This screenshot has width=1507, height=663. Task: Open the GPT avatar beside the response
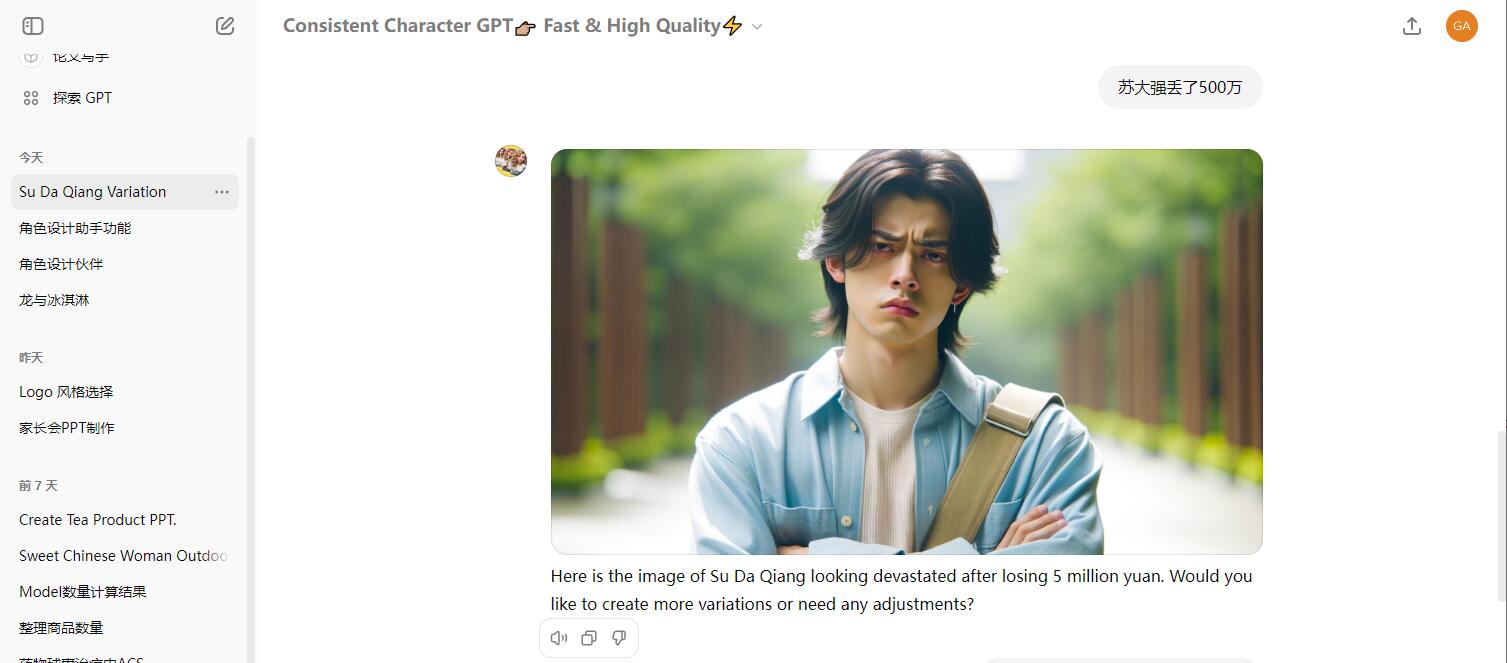click(x=511, y=161)
